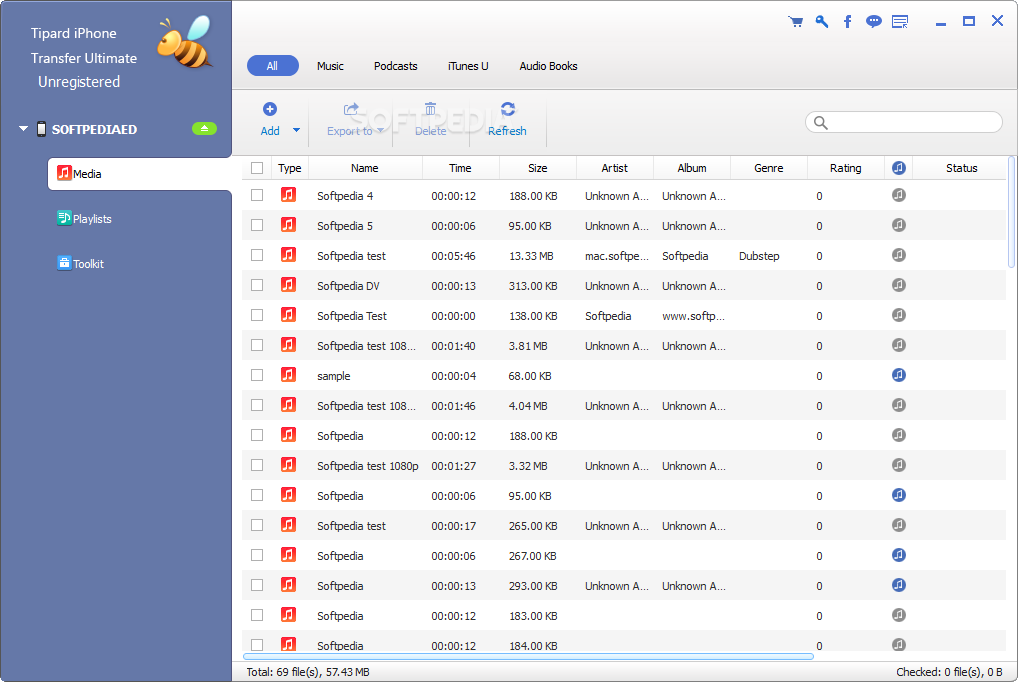Switch to the Audio Books tab
This screenshot has width=1018, height=682.
(548, 66)
